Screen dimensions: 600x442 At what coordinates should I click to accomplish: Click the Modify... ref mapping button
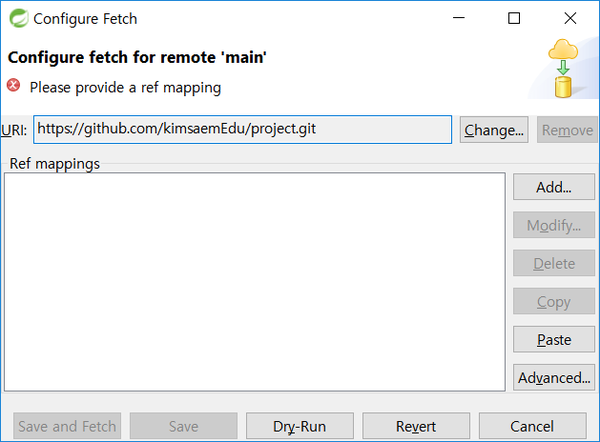554,225
